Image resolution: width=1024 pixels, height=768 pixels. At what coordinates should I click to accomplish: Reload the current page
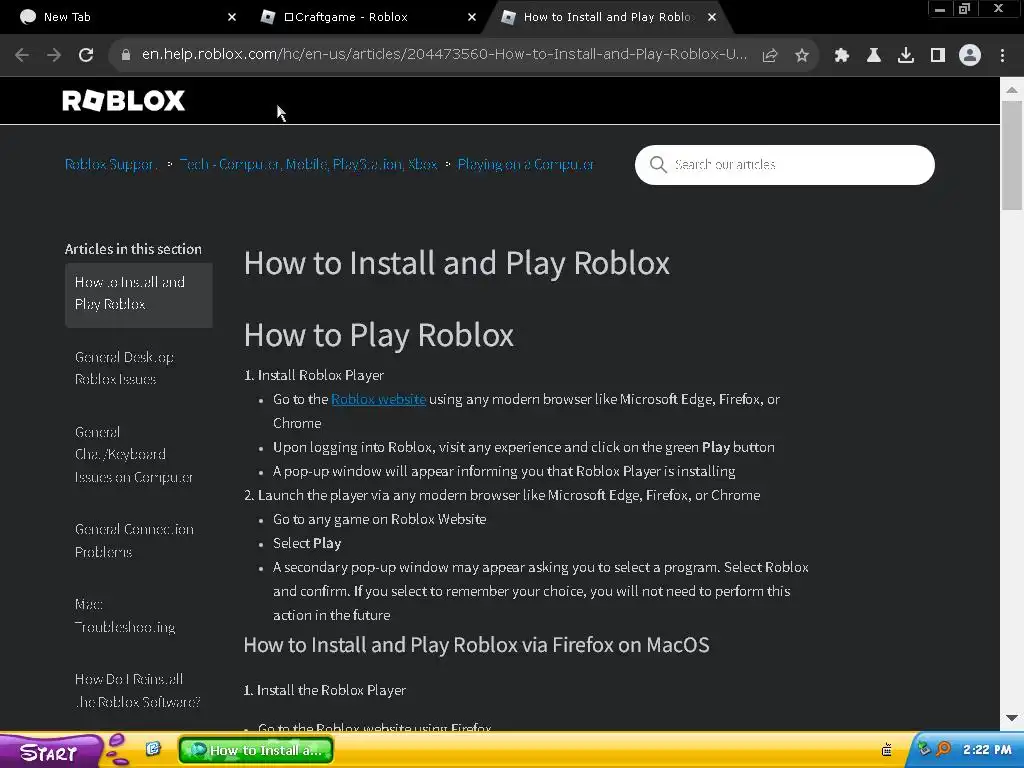pos(86,55)
